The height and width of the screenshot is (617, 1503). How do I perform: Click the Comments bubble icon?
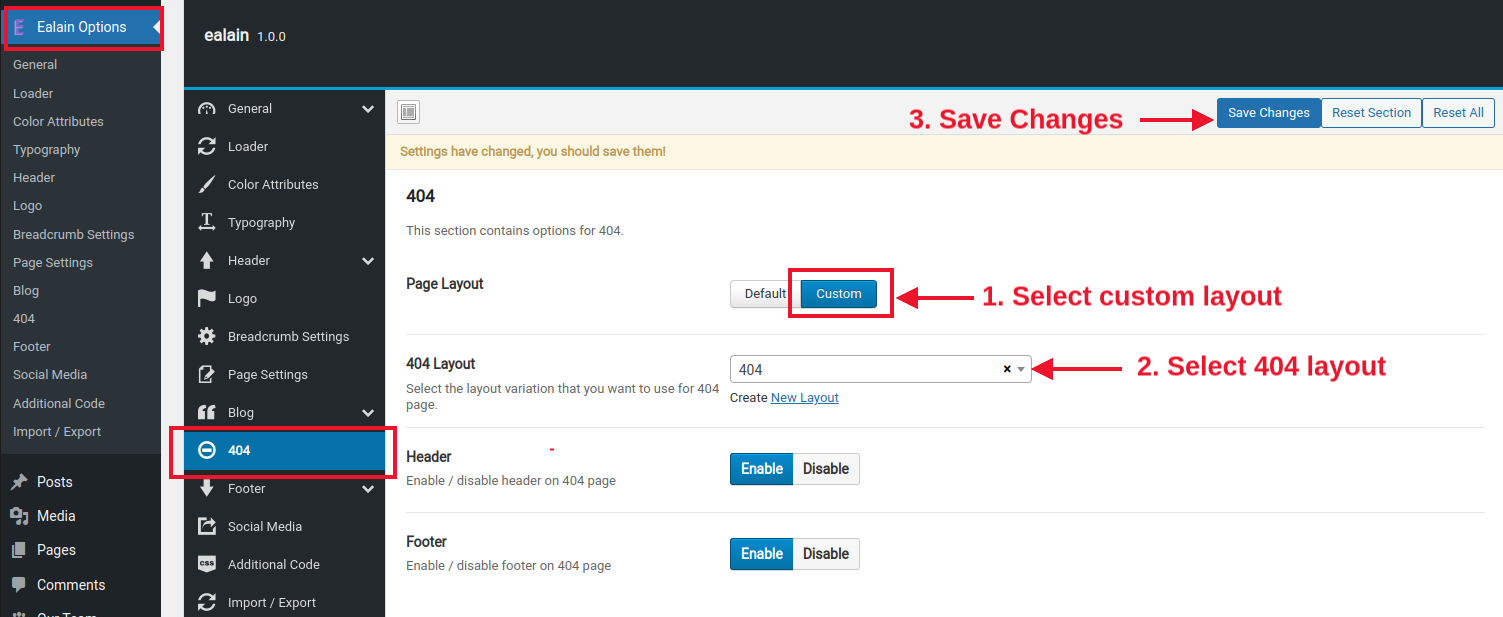coord(18,585)
